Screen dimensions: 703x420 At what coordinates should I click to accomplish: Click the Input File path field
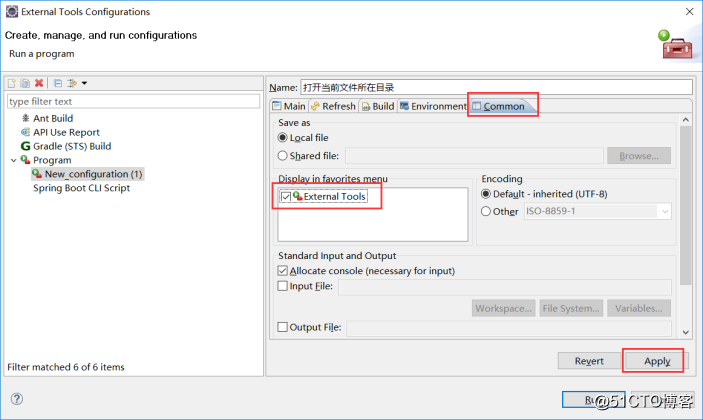505,287
